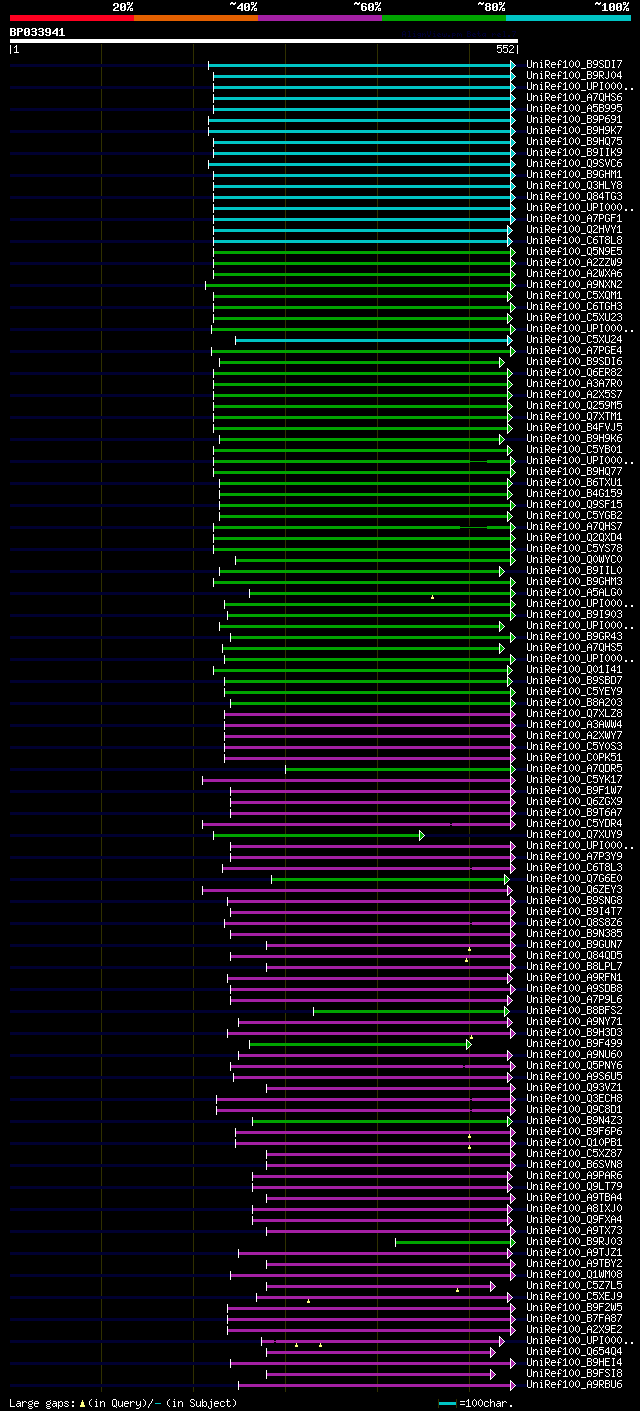This screenshot has height=1411, width=640.
Task: Click the purple alignment bar for B7FA87
Action: point(369,1319)
